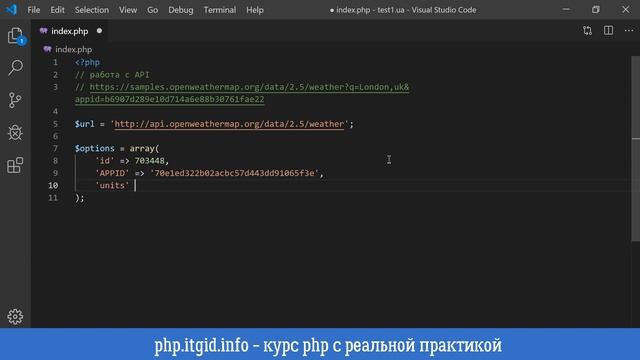Minimize the Visual Studio Code window
The image size is (640, 360).
coord(566,9)
